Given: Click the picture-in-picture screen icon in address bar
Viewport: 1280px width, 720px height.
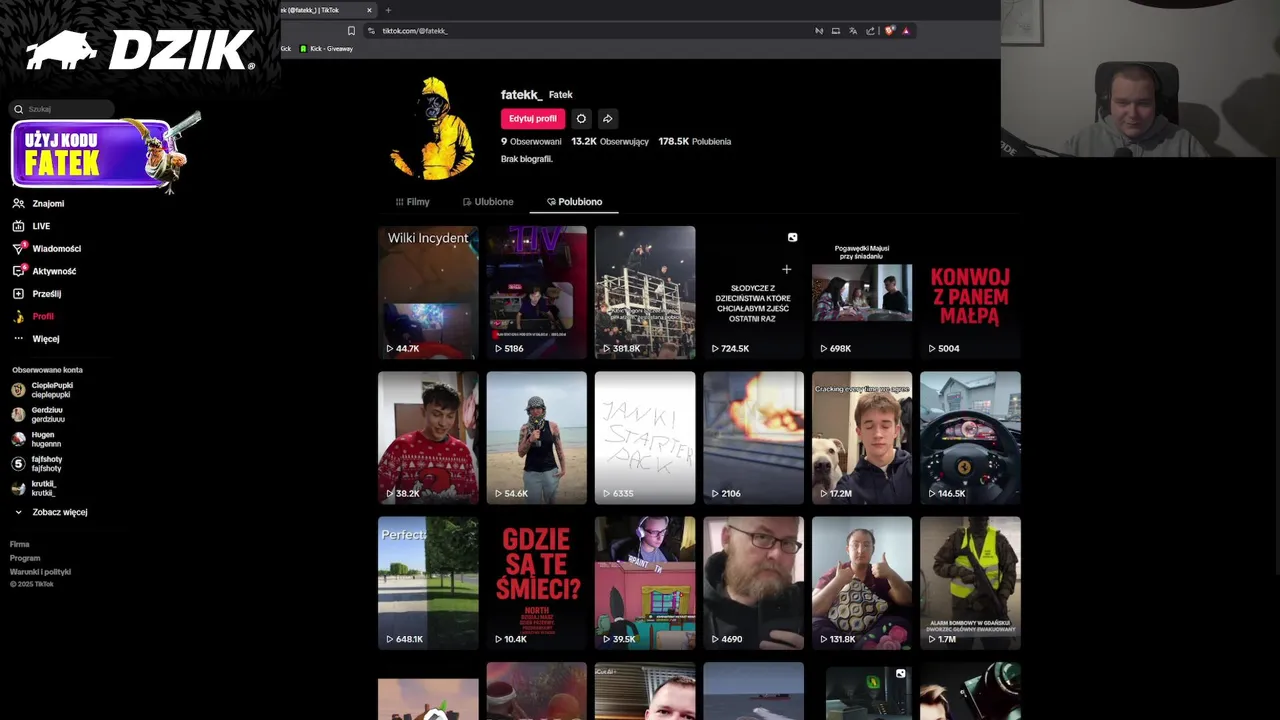Looking at the screenshot, I should pyautogui.click(x=836, y=31).
